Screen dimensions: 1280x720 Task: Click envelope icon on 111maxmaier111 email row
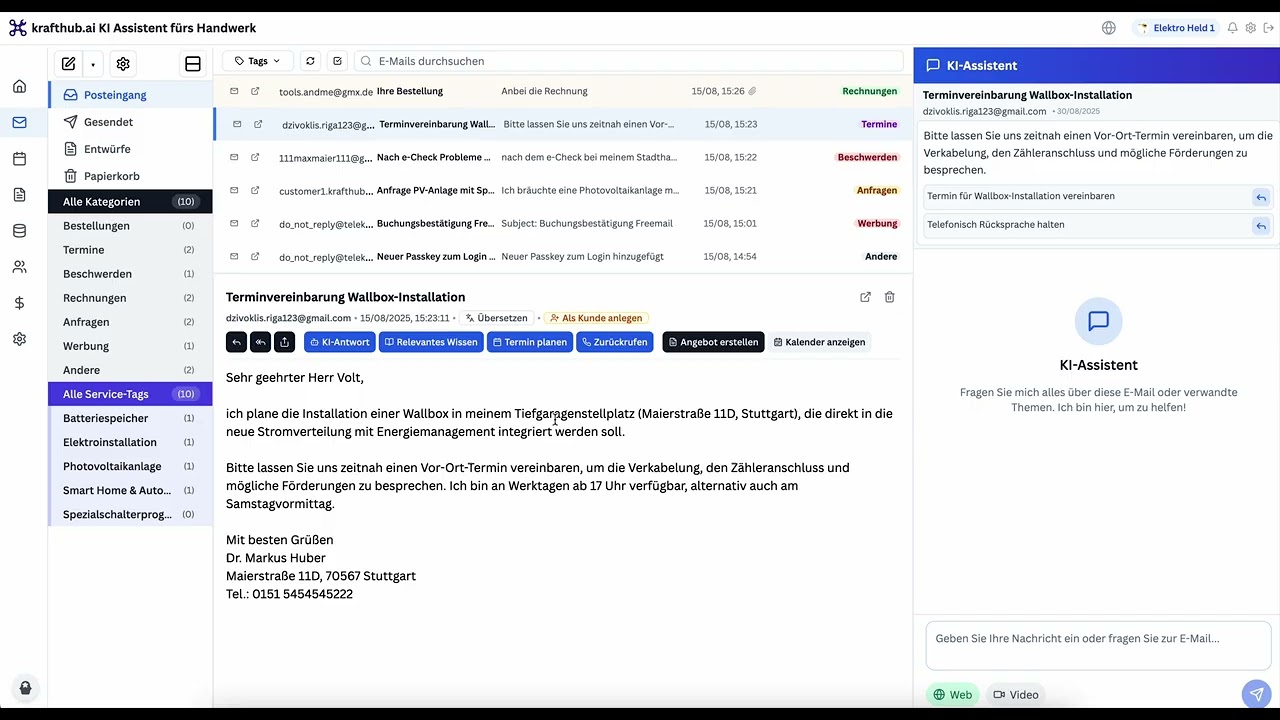coord(234,157)
